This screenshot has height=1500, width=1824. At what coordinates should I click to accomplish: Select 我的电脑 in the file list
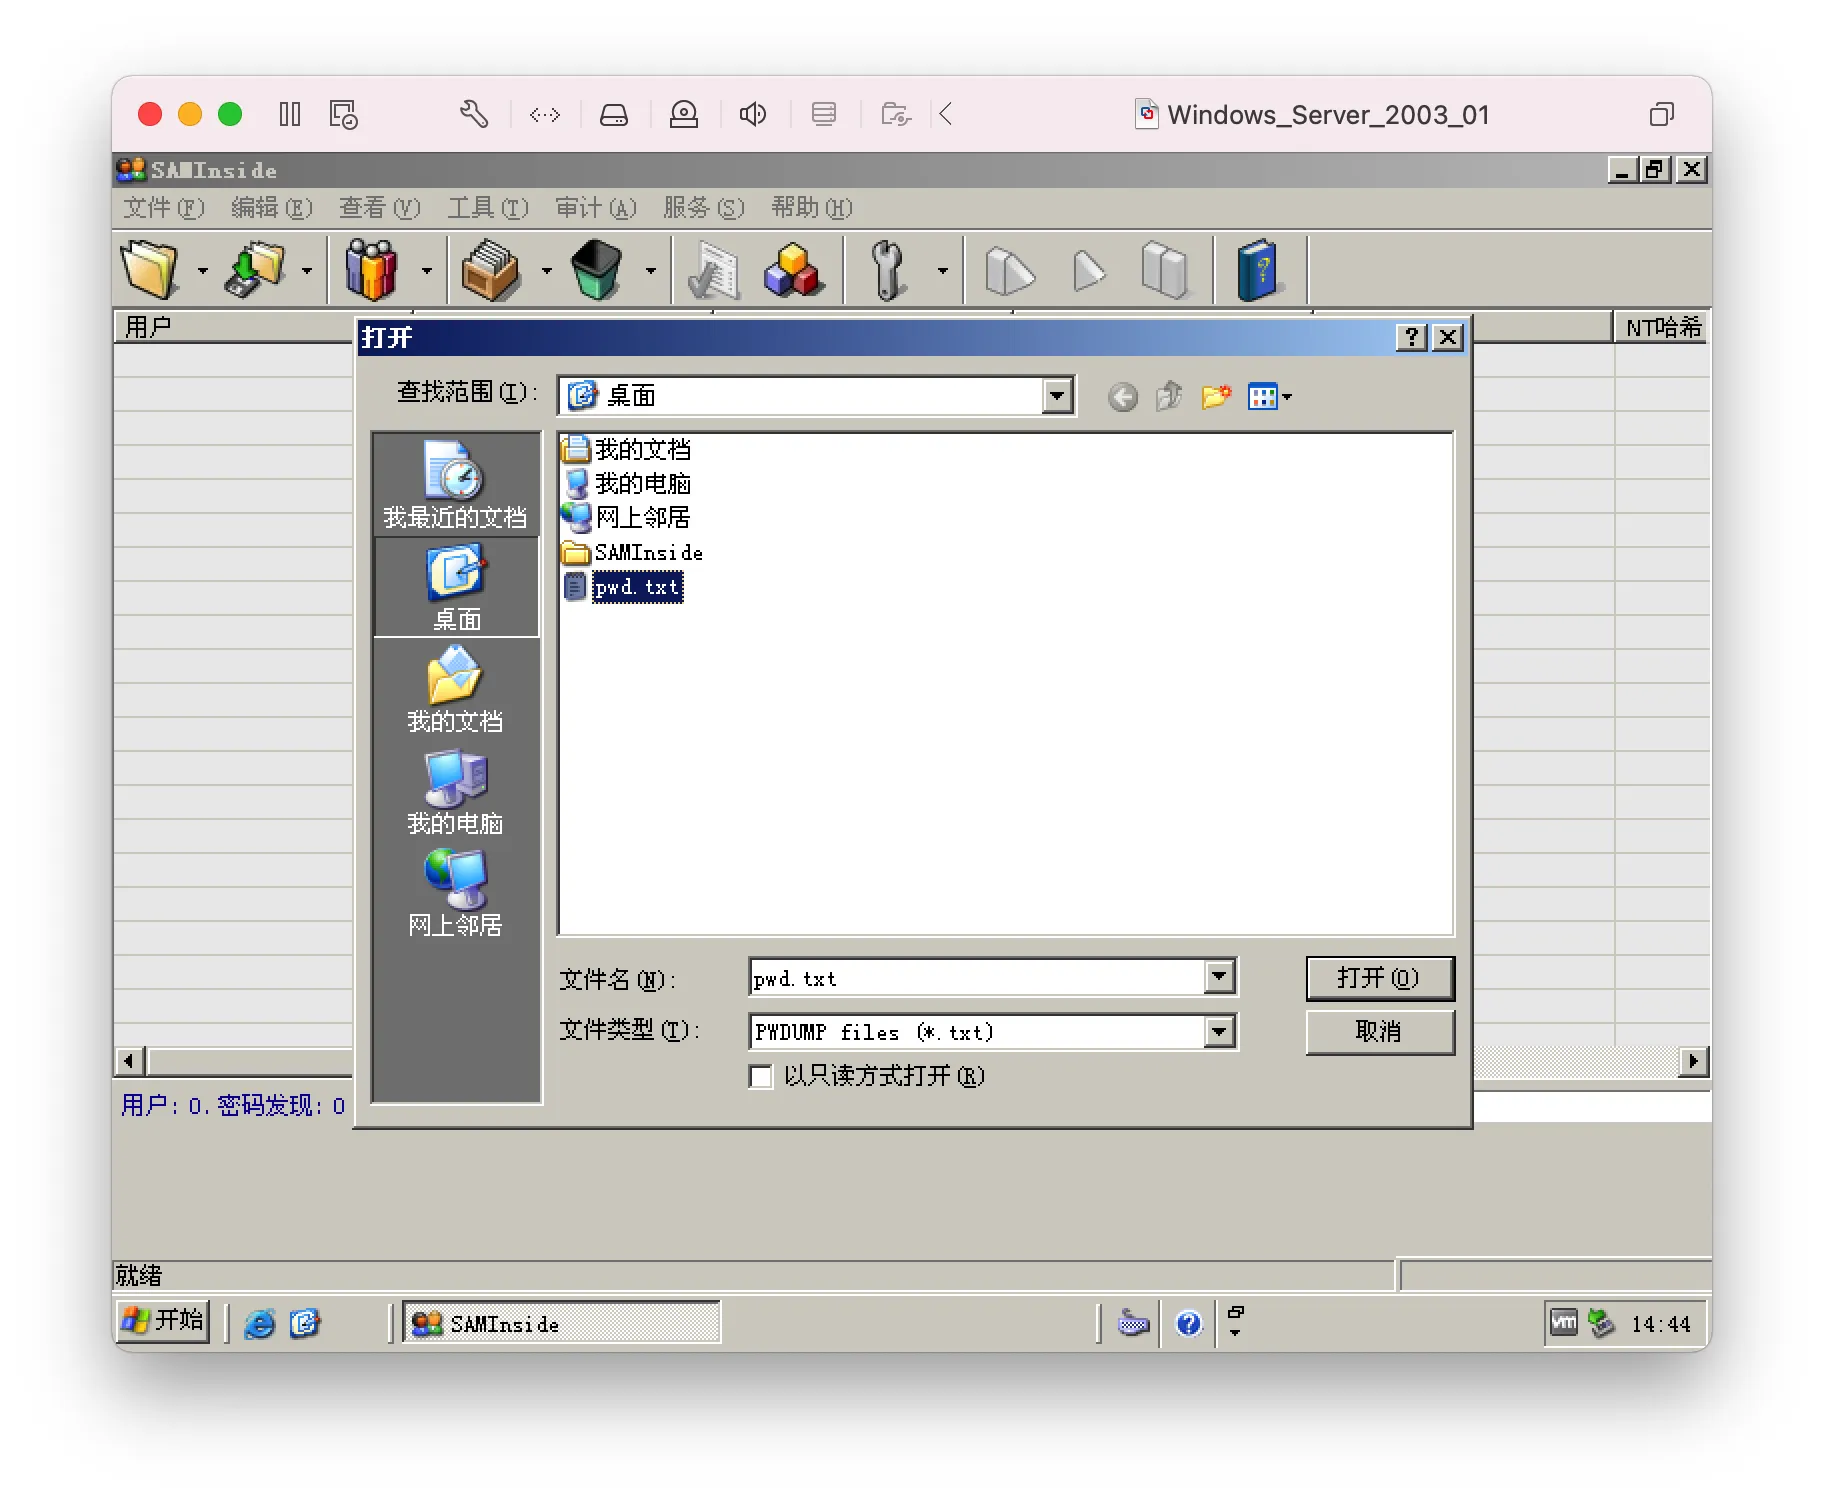click(x=627, y=484)
